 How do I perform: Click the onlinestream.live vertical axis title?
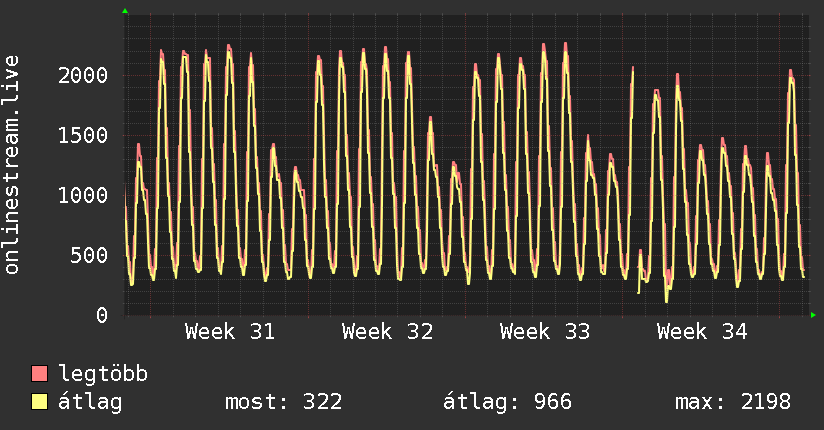coord(11,165)
